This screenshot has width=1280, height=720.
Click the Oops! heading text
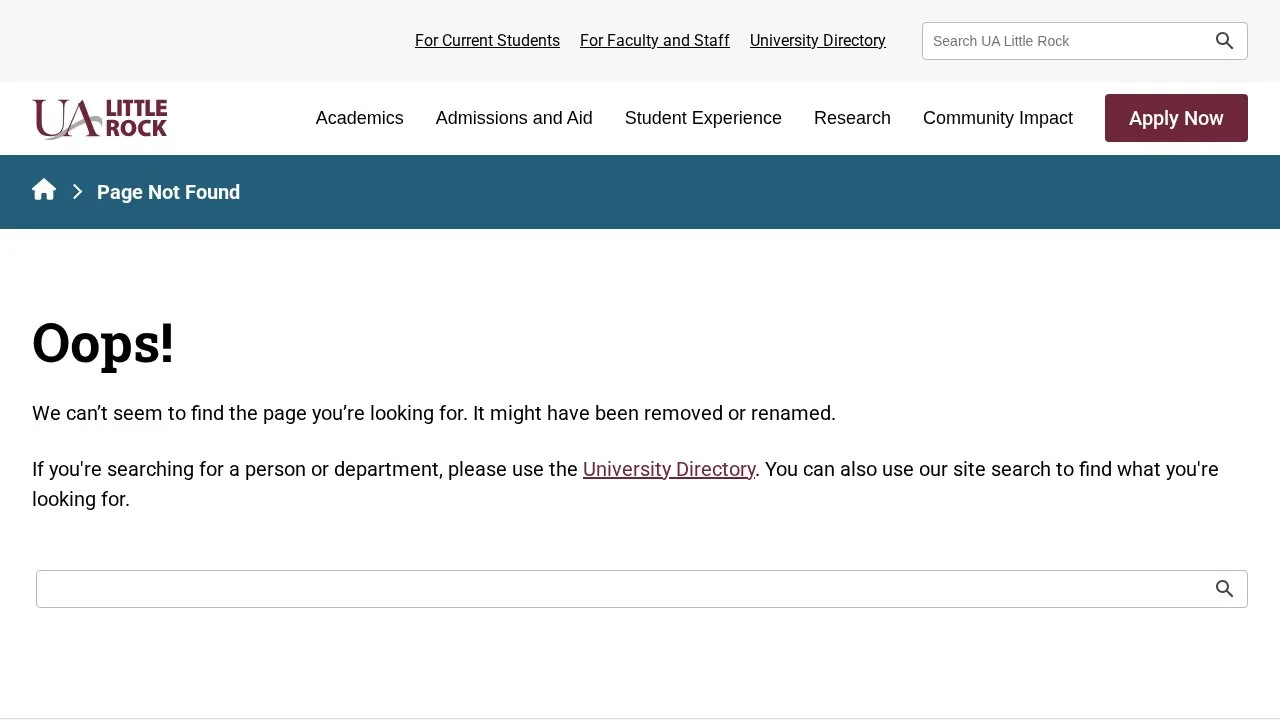pos(103,343)
